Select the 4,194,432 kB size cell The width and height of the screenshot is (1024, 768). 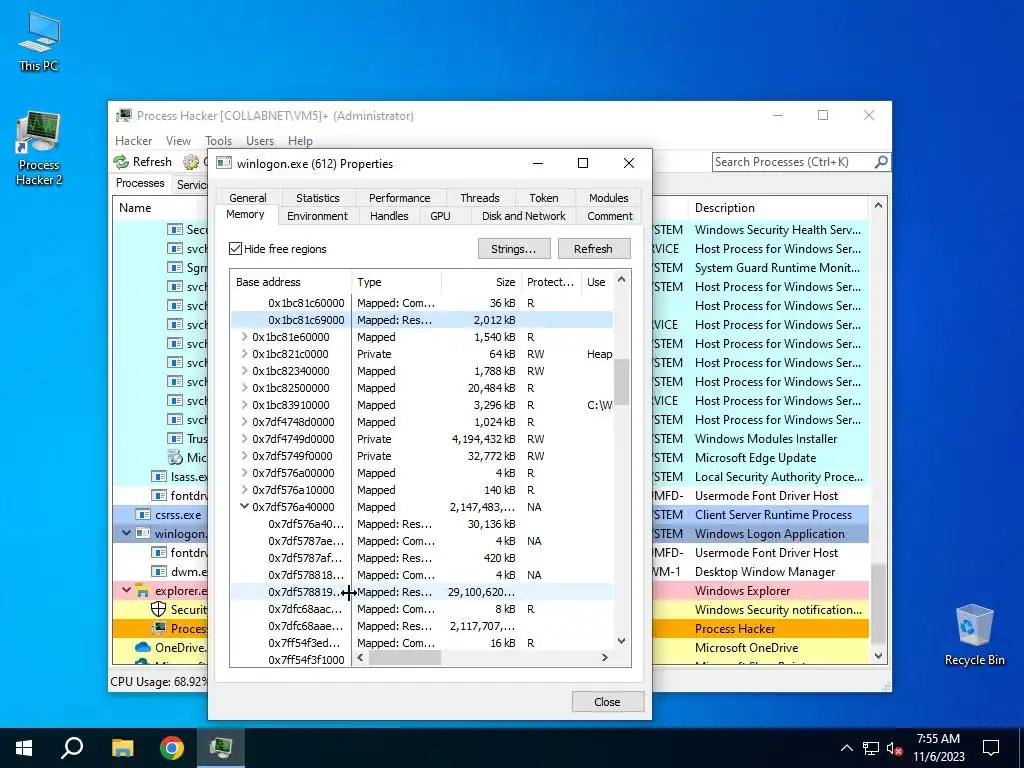(483, 439)
